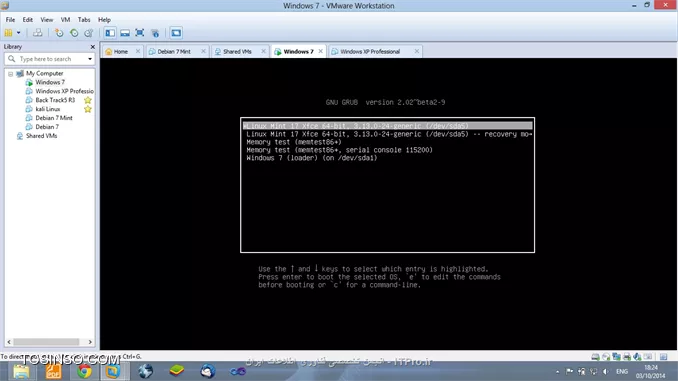This screenshot has height=381, width=678.
Task: Click Windows 7 (loader) GRUB entry
Action: point(312,158)
